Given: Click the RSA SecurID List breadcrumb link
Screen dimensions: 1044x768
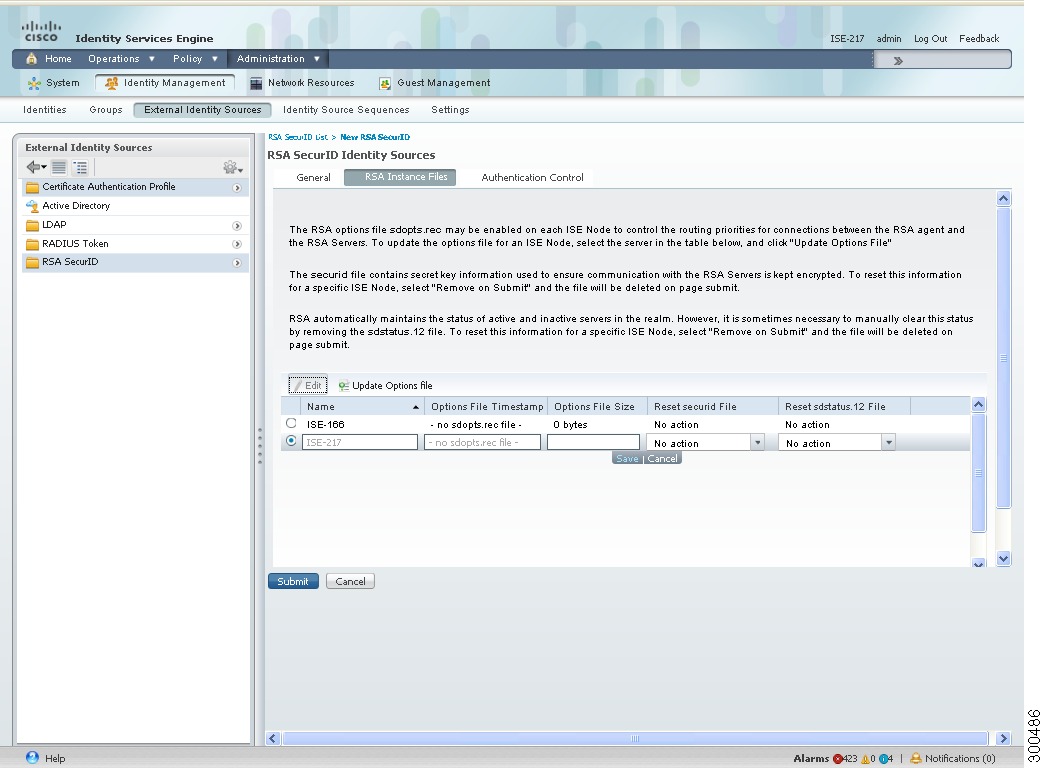Looking at the screenshot, I should tap(298, 137).
